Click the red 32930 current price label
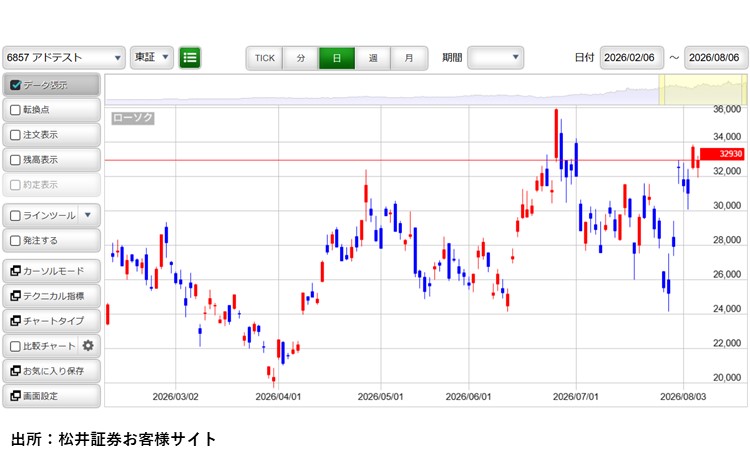The width and height of the screenshot is (750, 454). coord(722,154)
